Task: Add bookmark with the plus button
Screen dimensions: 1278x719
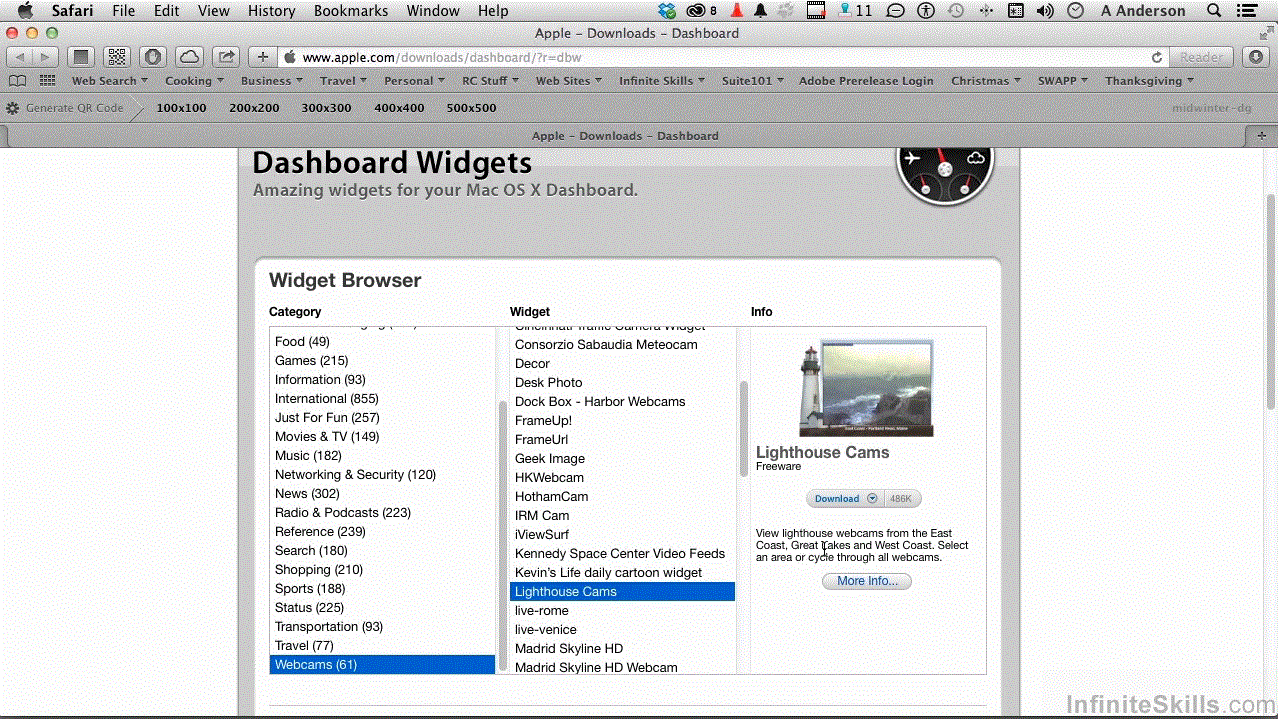Action: click(262, 57)
